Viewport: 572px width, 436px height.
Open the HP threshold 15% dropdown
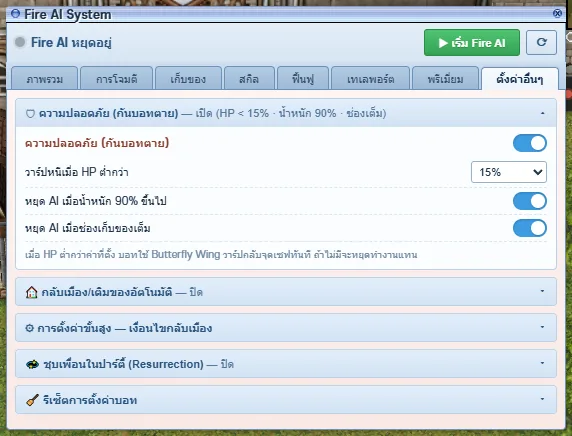[509, 172]
